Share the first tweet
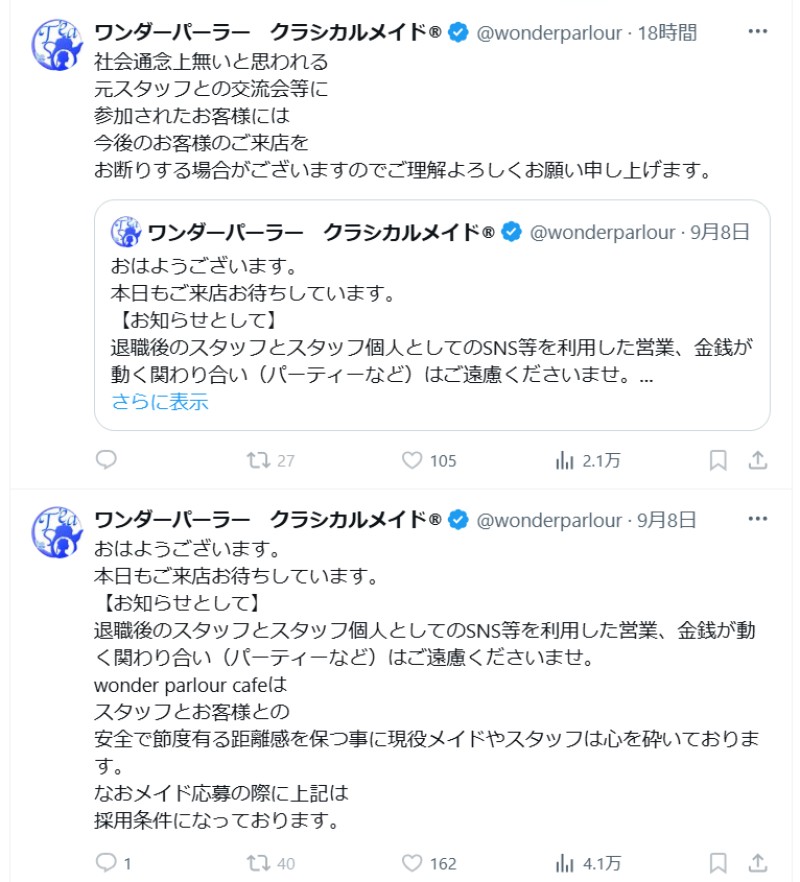Screen dimensions: 800x882 758,460
